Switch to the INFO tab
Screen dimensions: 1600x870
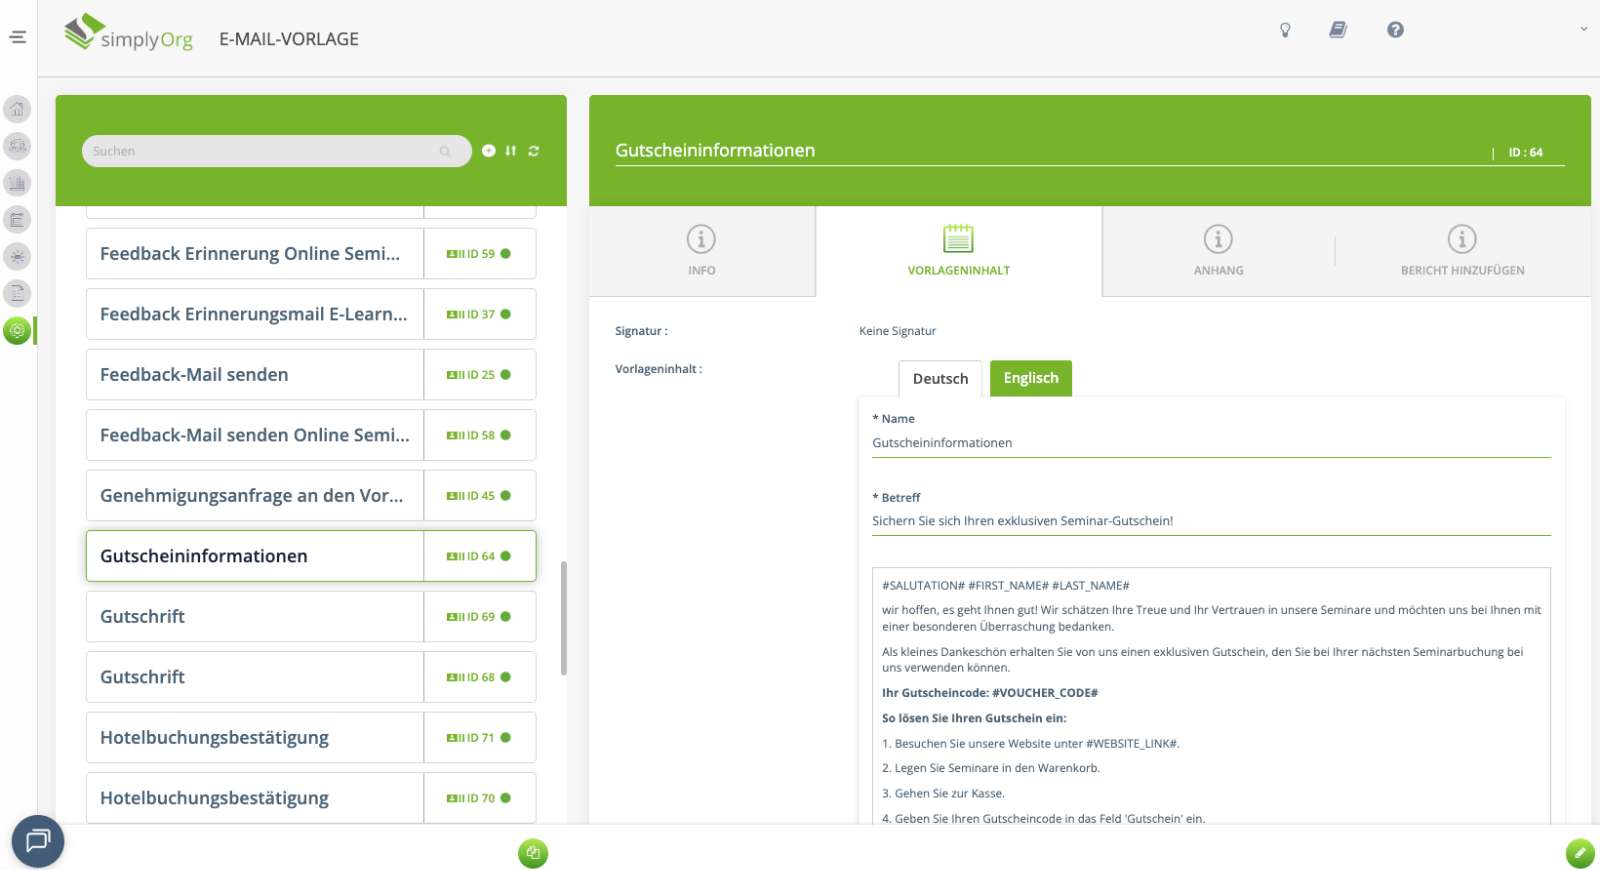click(x=701, y=251)
